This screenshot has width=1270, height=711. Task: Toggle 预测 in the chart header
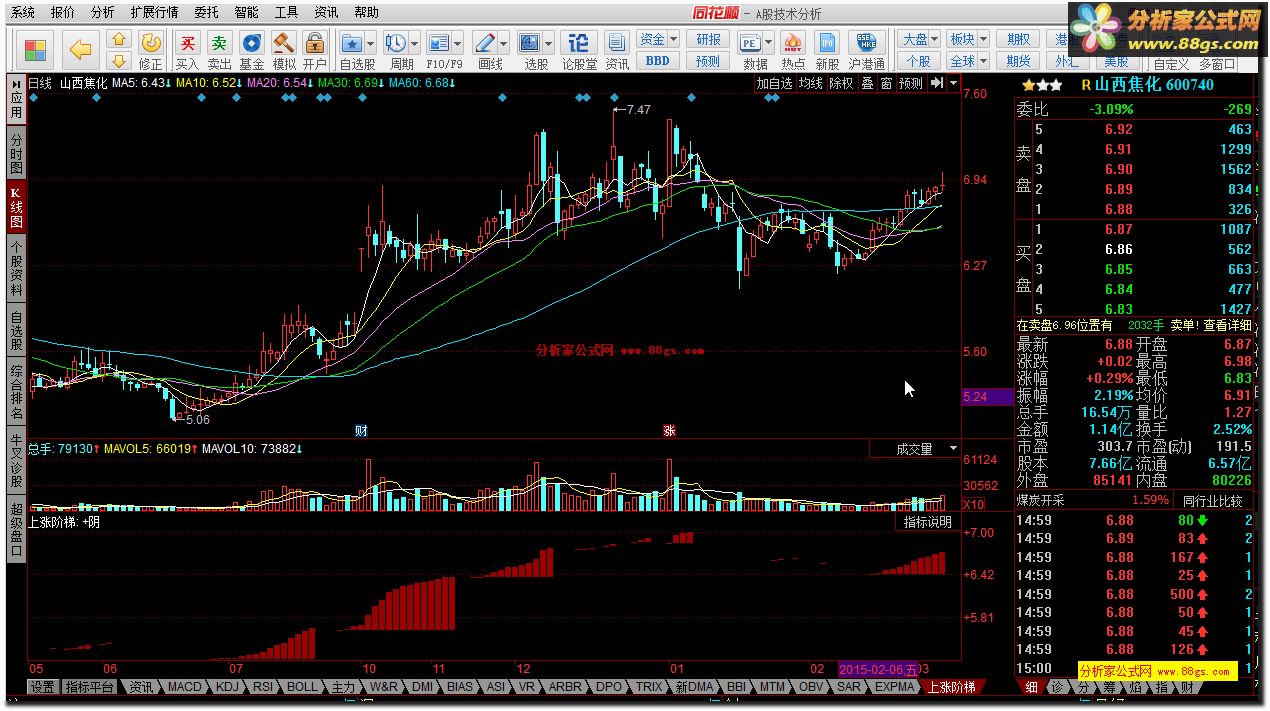point(911,84)
